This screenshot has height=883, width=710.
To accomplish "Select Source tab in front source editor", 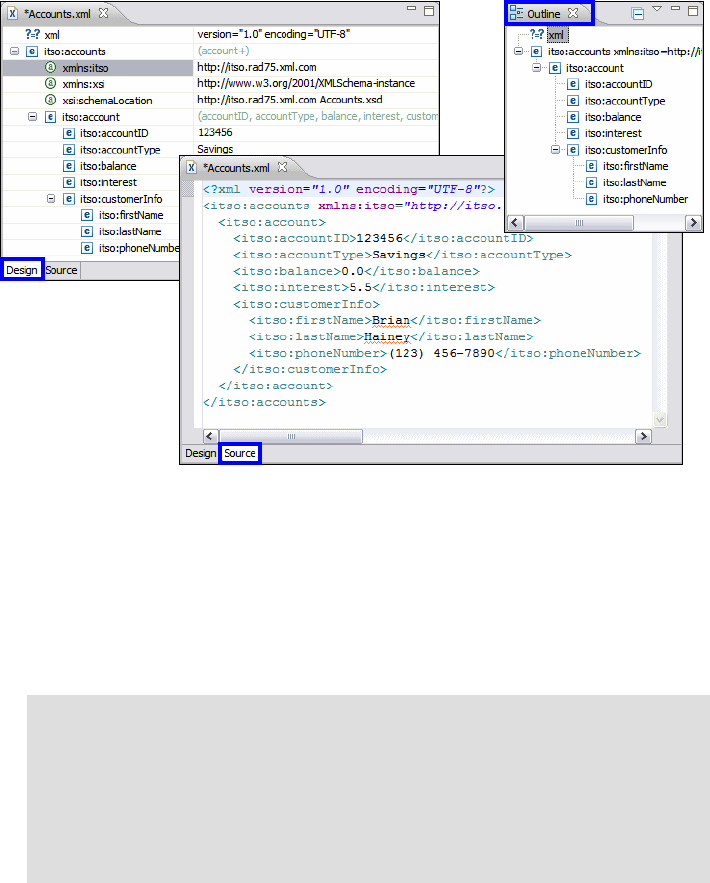I will [x=240, y=453].
